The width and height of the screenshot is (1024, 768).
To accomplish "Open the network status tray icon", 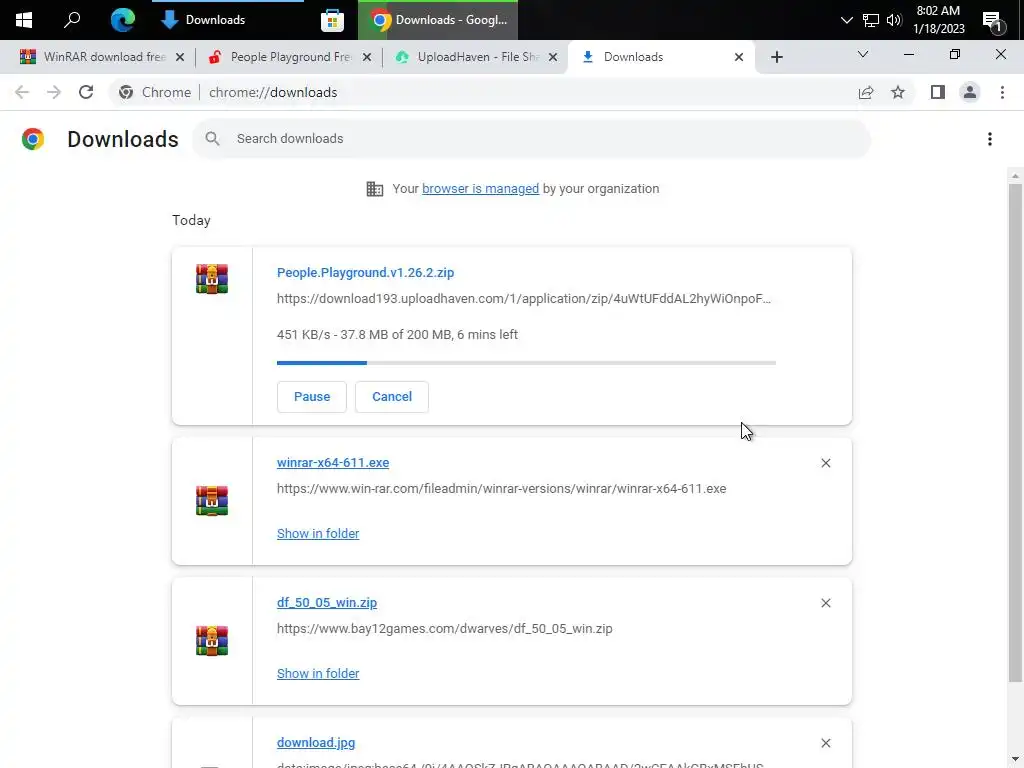I will [871, 20].
